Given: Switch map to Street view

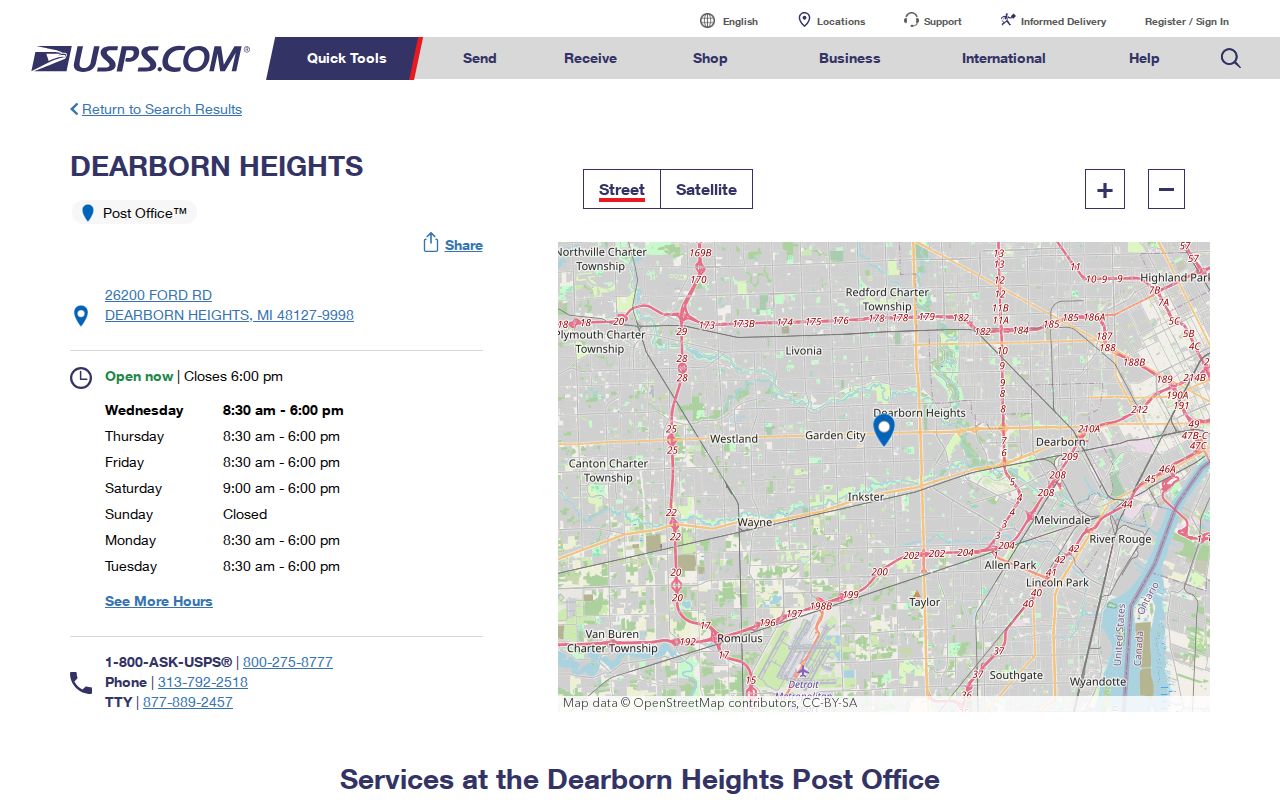Looking at the screenshot, I should tap(622, 189).
